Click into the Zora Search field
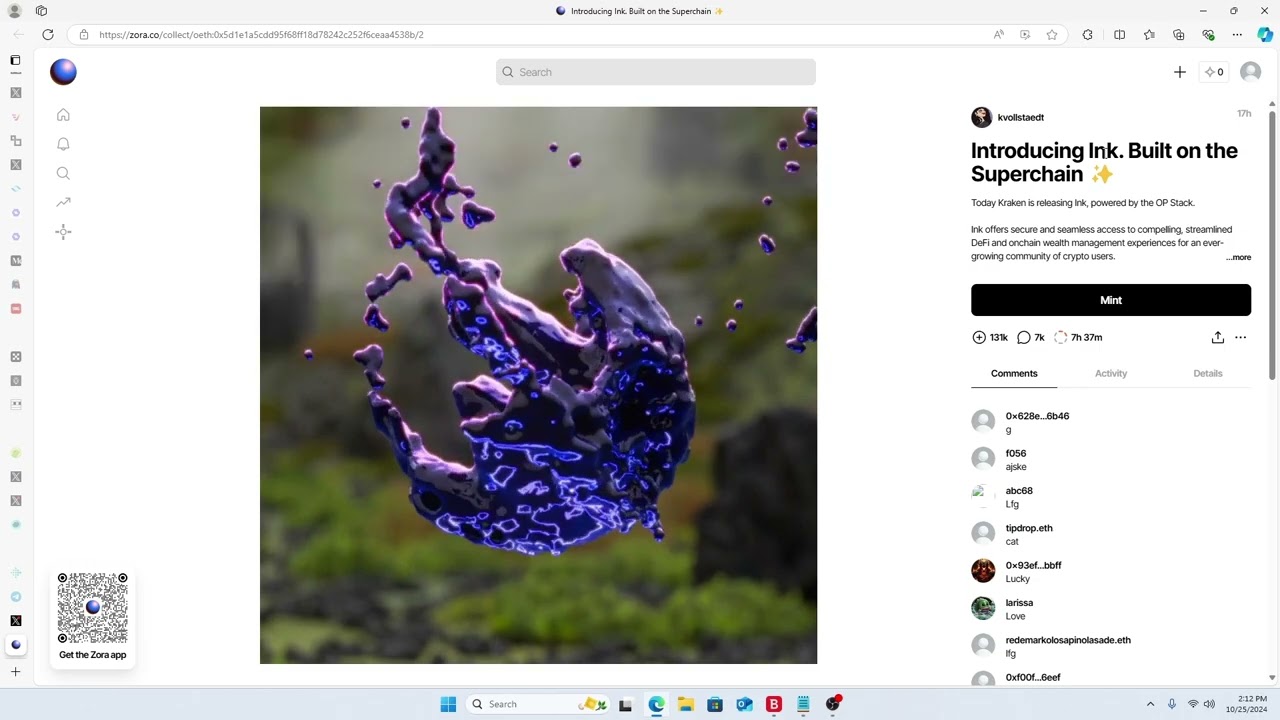This screenshot has width=1280, height=720. [656, 72]
